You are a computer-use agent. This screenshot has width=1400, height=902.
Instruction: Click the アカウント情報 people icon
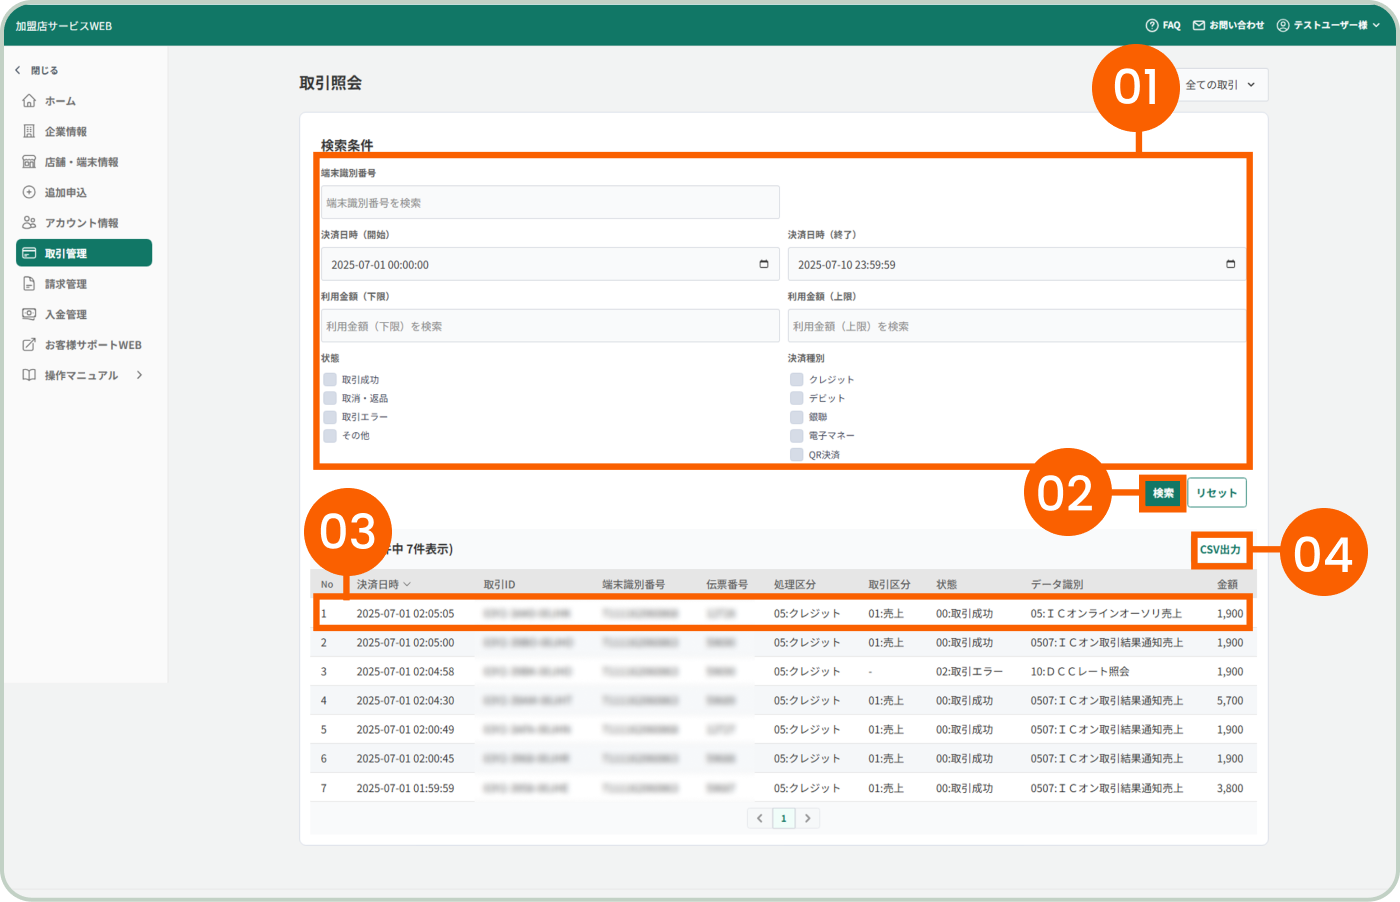coord(29,223)
